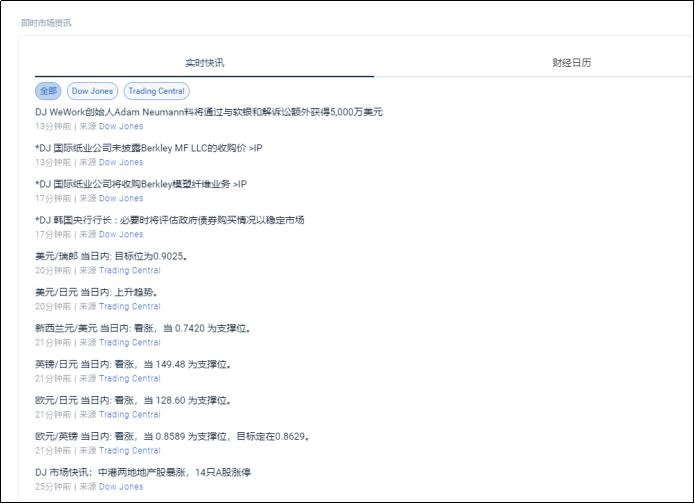
Task: Open headline 国际纸业公司将收购Berkley模塑纤维业务
Action: pyautogui.click(x=140, y=184)
